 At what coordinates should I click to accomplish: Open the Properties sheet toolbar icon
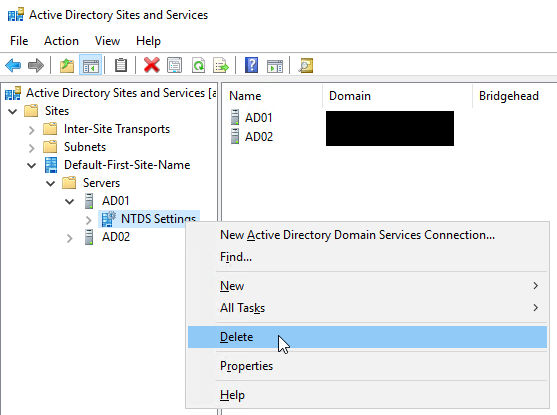(x=174, y=65)
